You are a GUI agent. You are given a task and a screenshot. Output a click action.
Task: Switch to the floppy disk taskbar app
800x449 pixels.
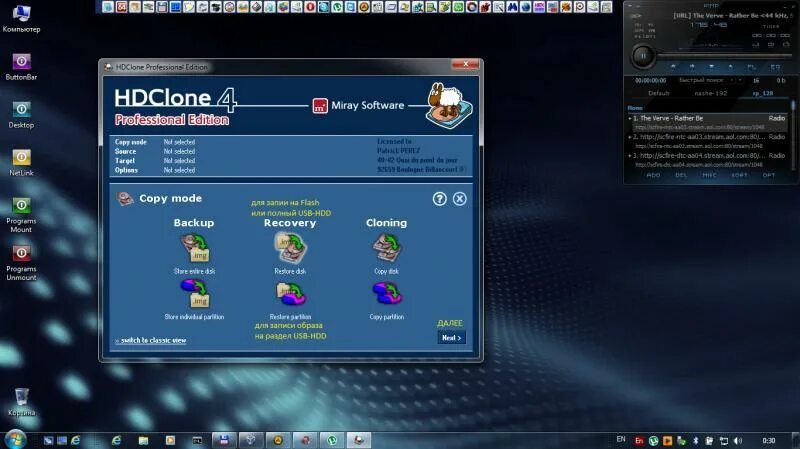[x=224, y=440]
